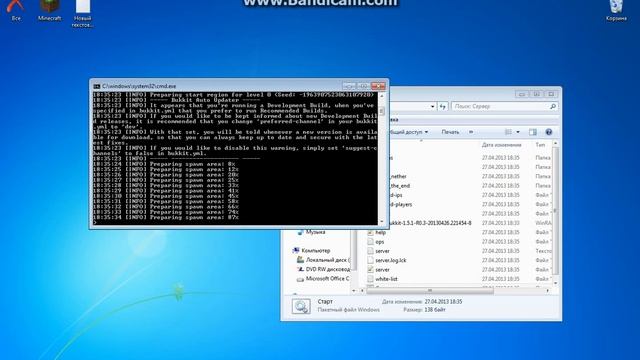640x360 pixels.
Task: Click the Старт batch file icon in details pane
Action: [301, 306]
